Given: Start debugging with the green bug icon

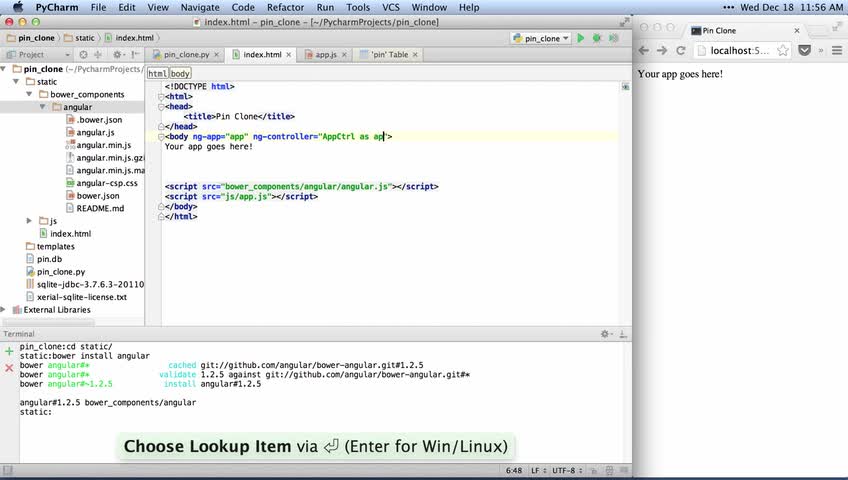Looking at the screenshot, I should [597, 38].
